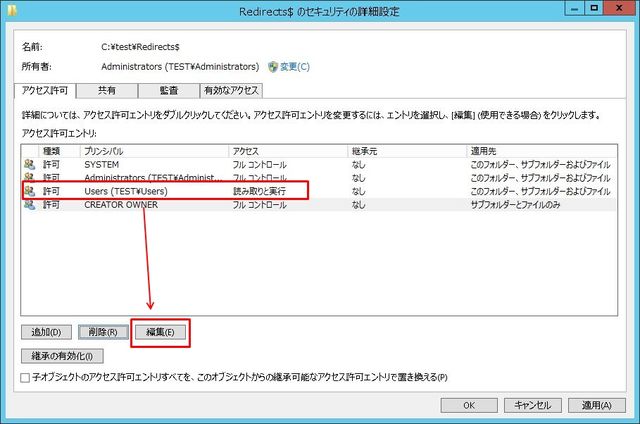Open the 有効なアクセス tab
This screenshot has width=640, height=424.
(231, 91)
